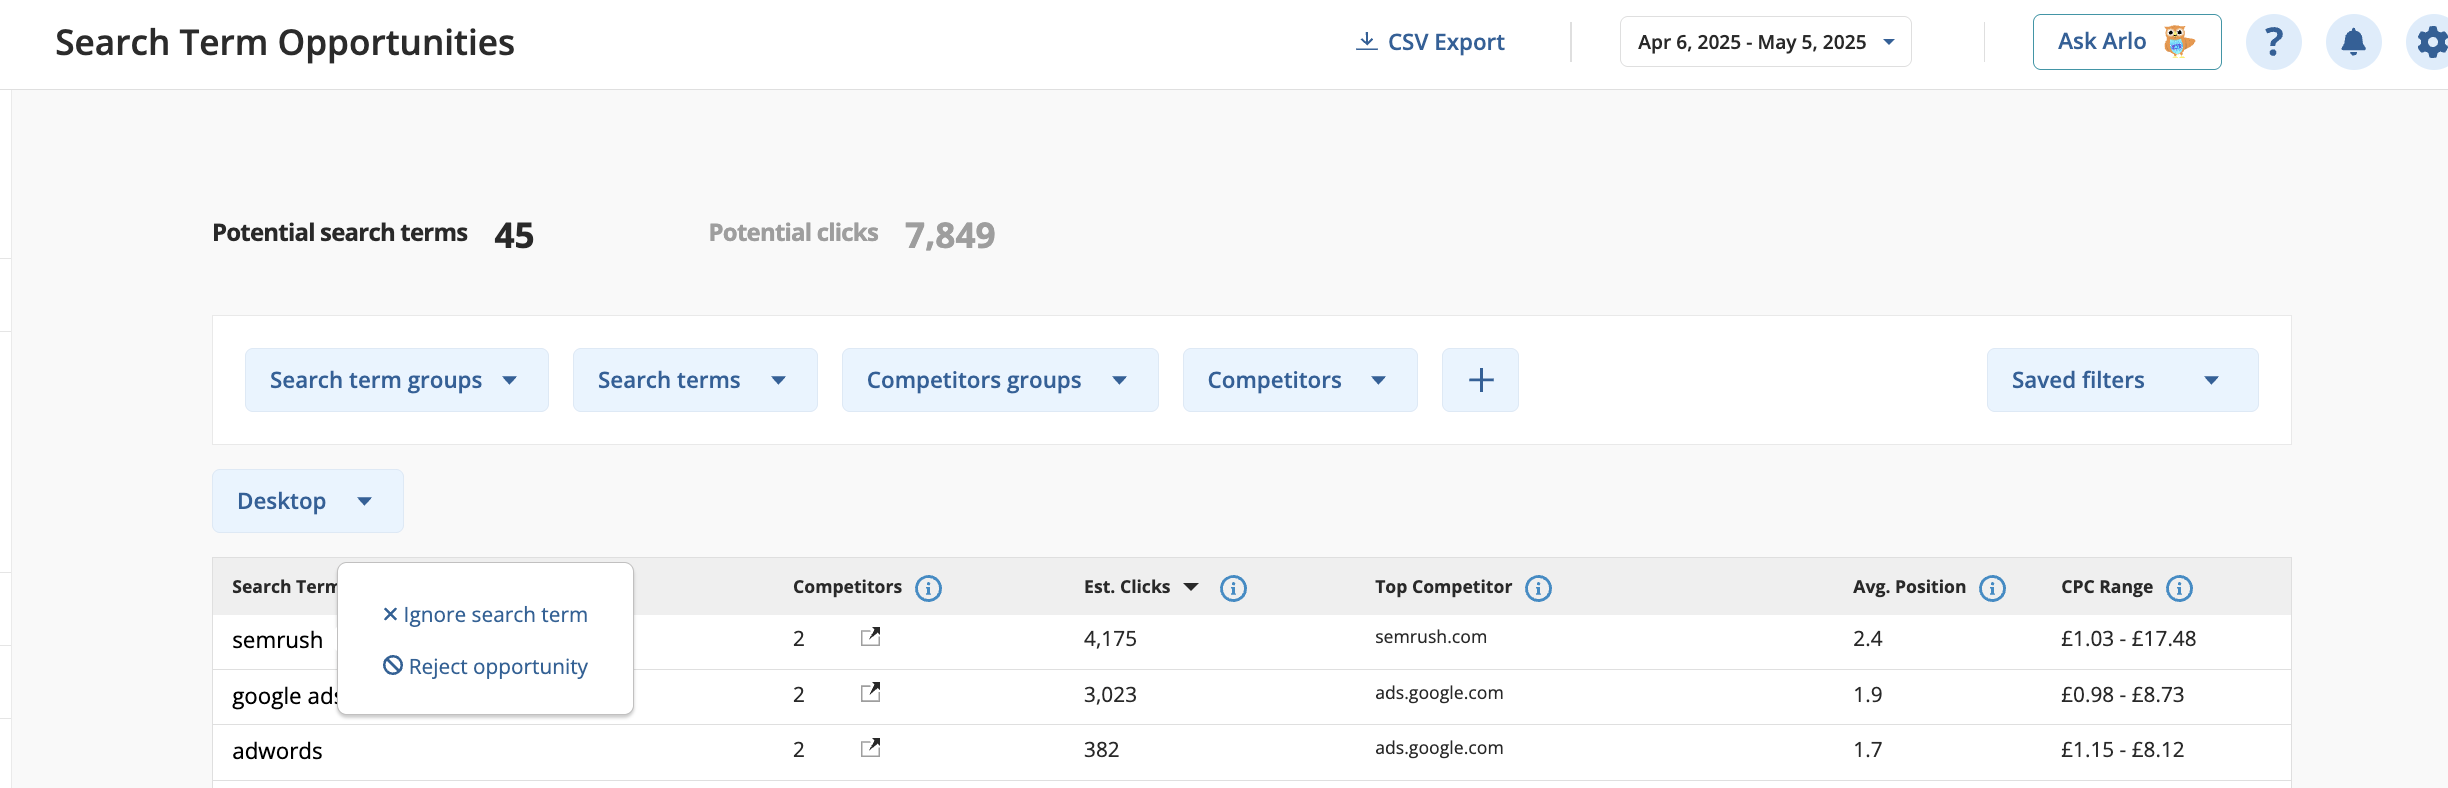Open external link icon in semrush row
2448x788 pixels.
871,637
